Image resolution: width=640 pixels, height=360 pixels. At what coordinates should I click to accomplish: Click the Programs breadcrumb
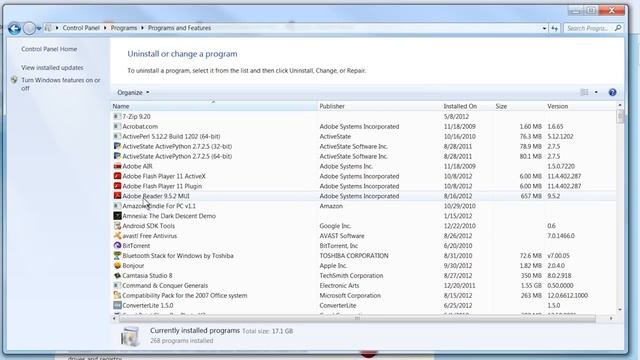tap(124, 28)
